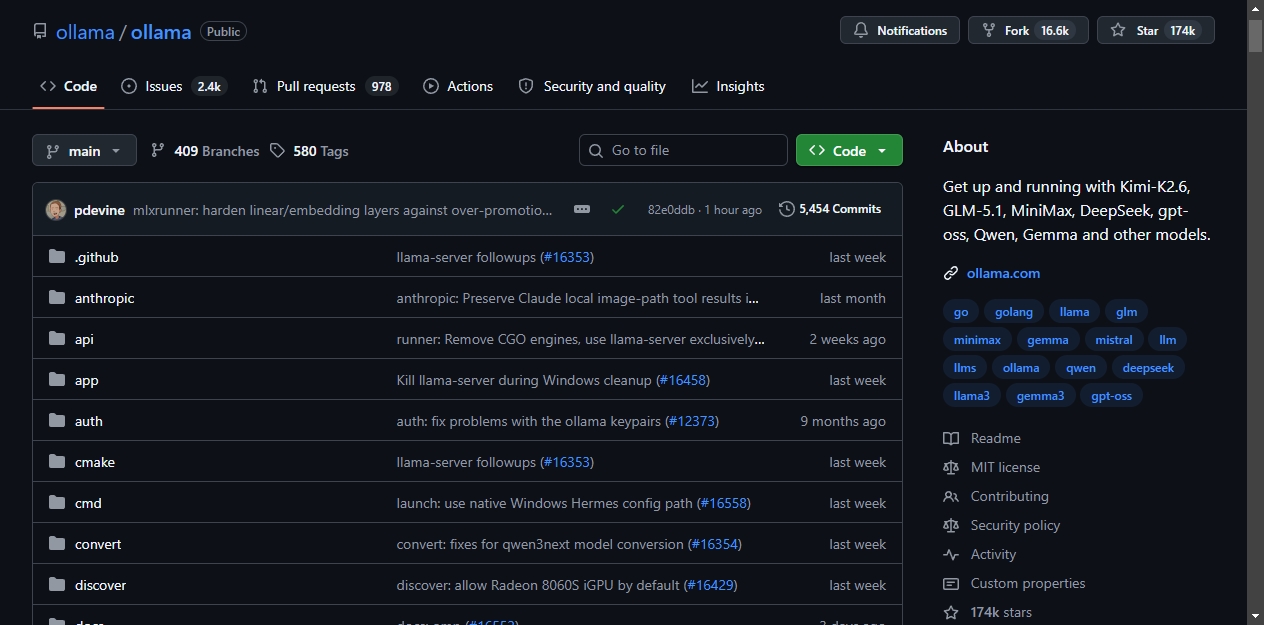Open the api folder

[x=84, y=339]
